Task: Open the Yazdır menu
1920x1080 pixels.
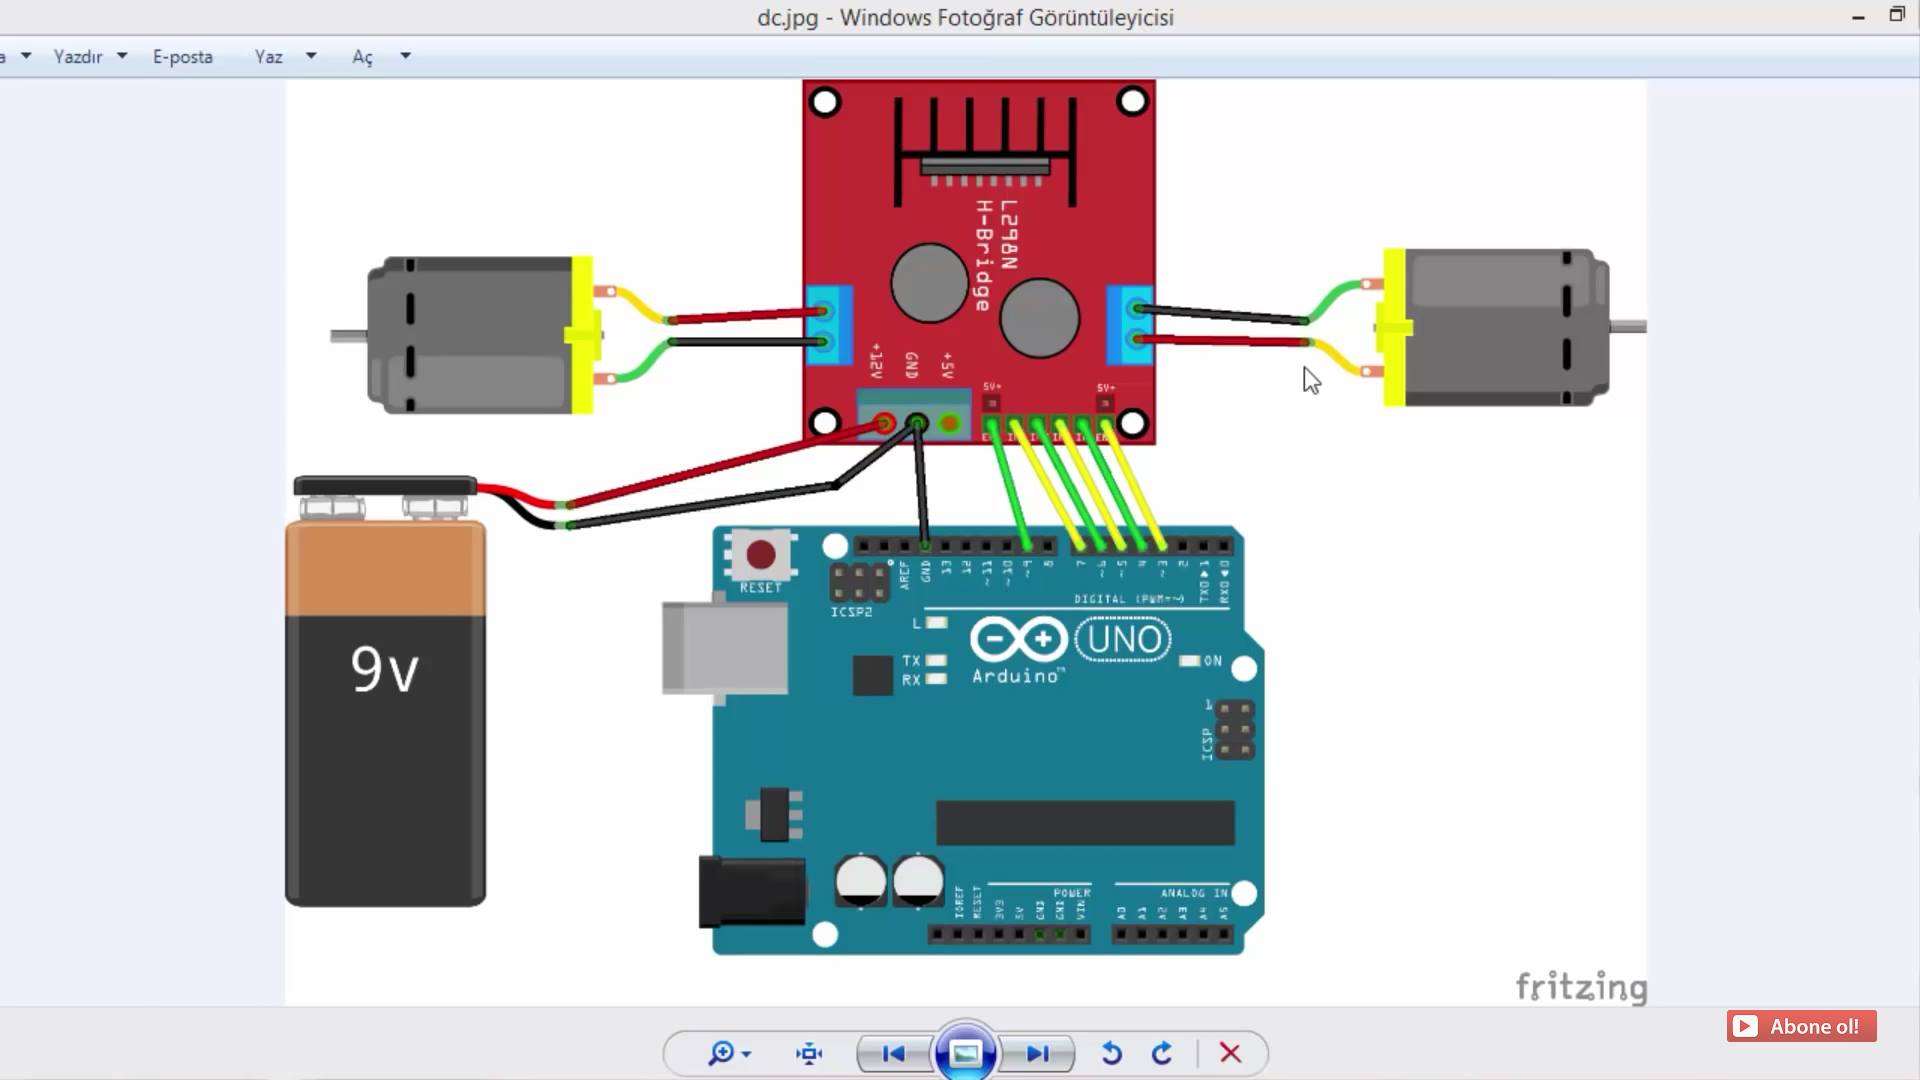Action: tap(78, 57)
